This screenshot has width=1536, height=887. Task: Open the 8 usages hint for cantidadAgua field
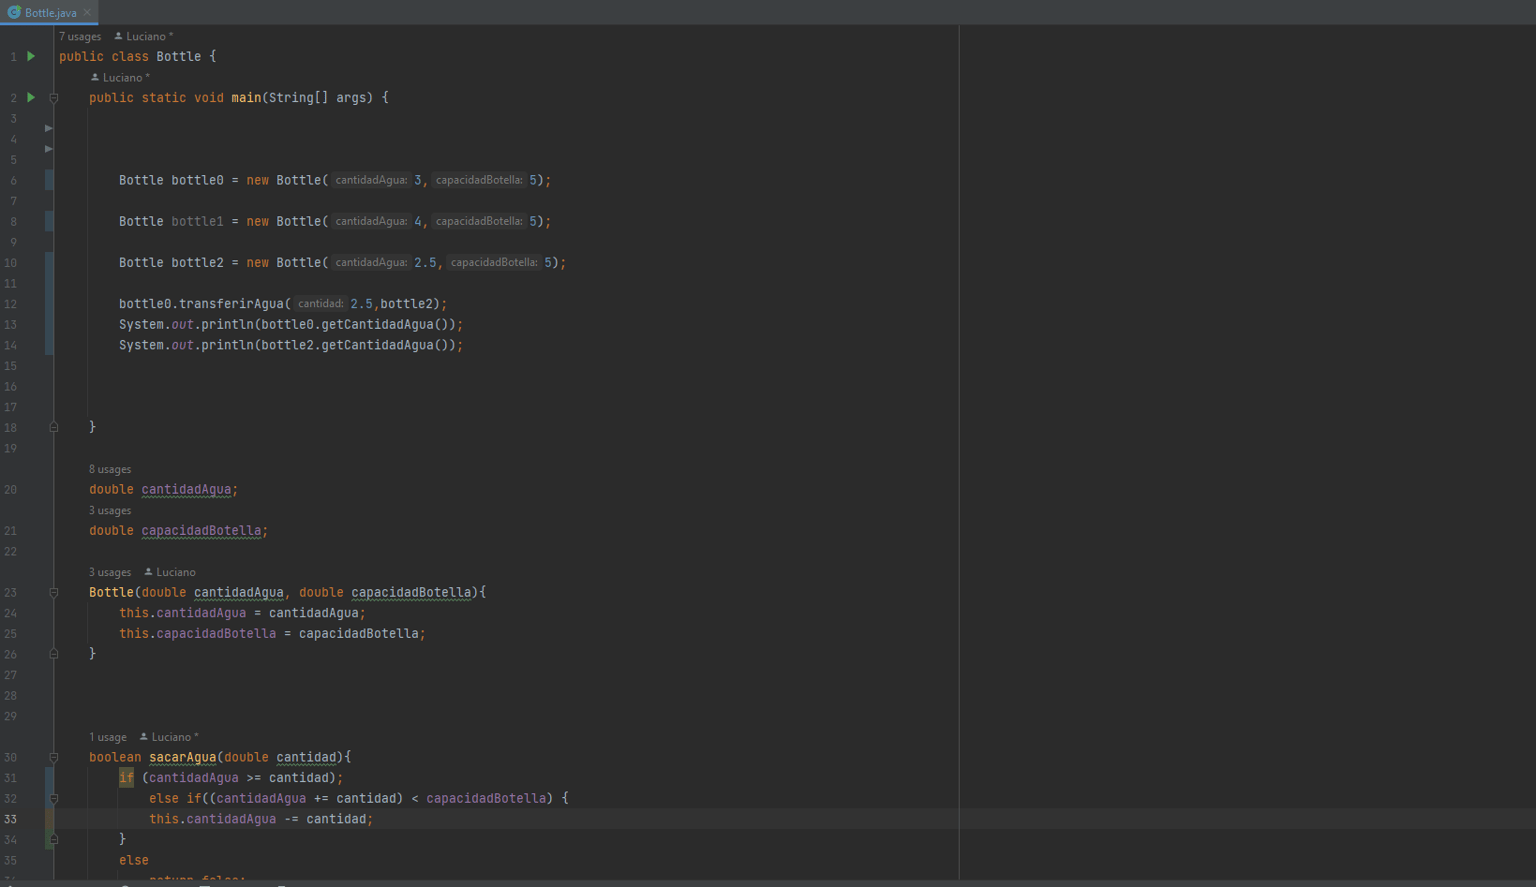coord(110,469)
